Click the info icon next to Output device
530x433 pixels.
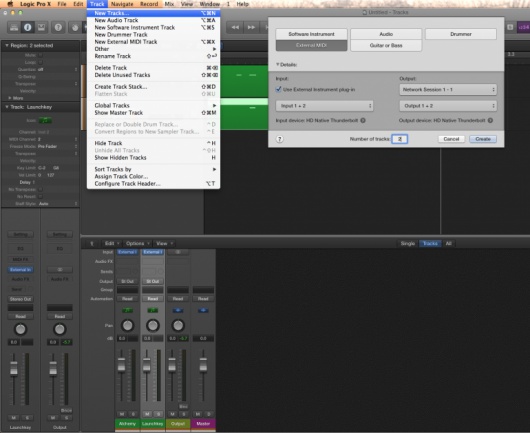click(x=490, y=120)
